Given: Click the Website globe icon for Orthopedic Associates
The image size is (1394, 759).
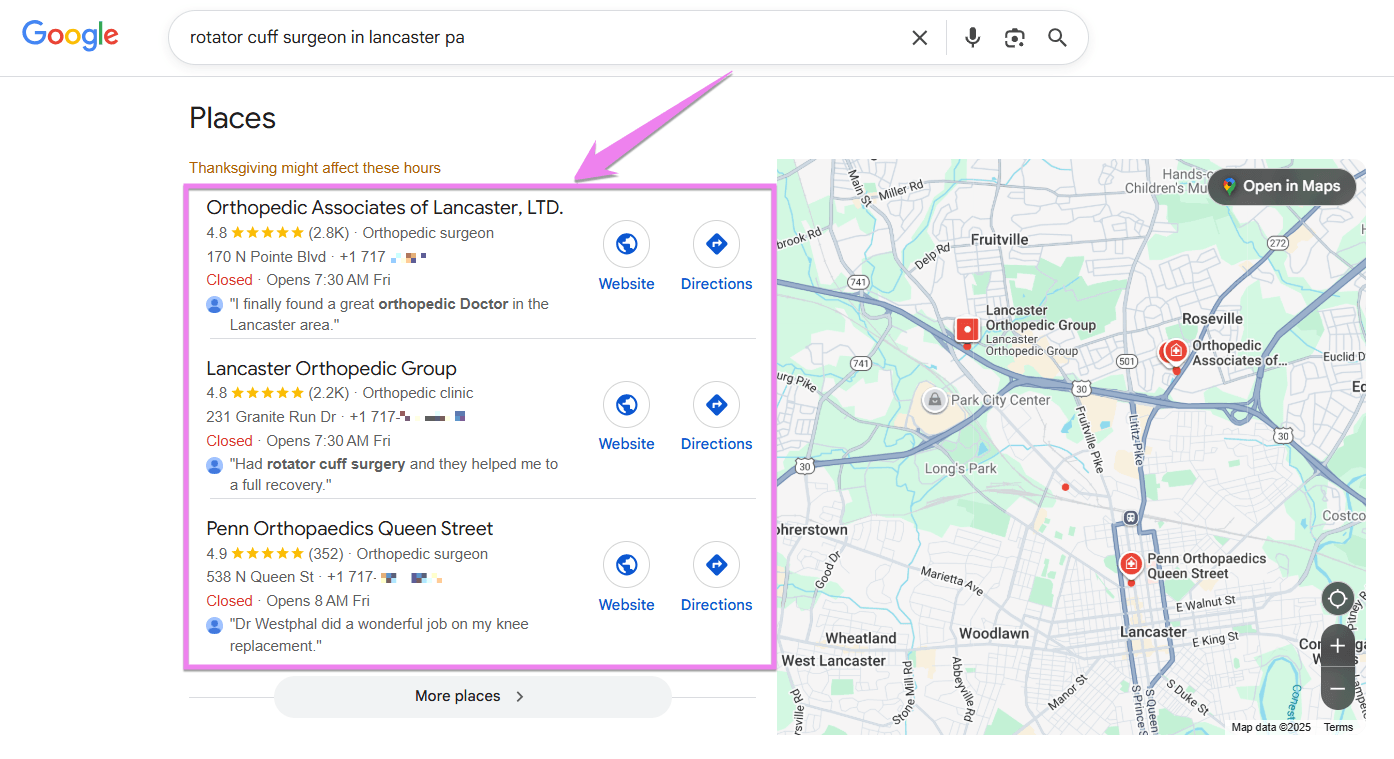Looking at the screenshot, I should [626, 243].
